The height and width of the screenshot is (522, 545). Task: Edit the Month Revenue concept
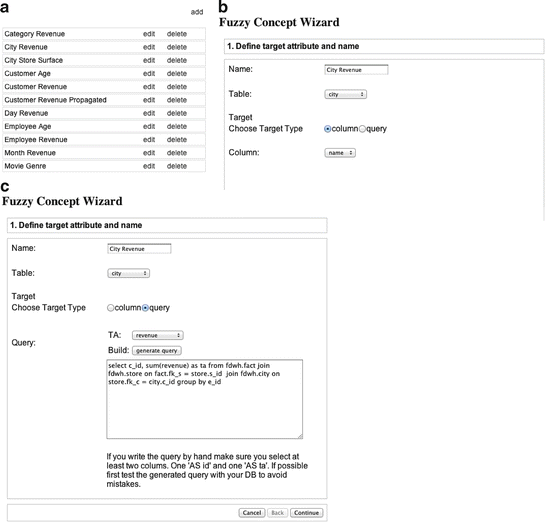click(149, 153)
